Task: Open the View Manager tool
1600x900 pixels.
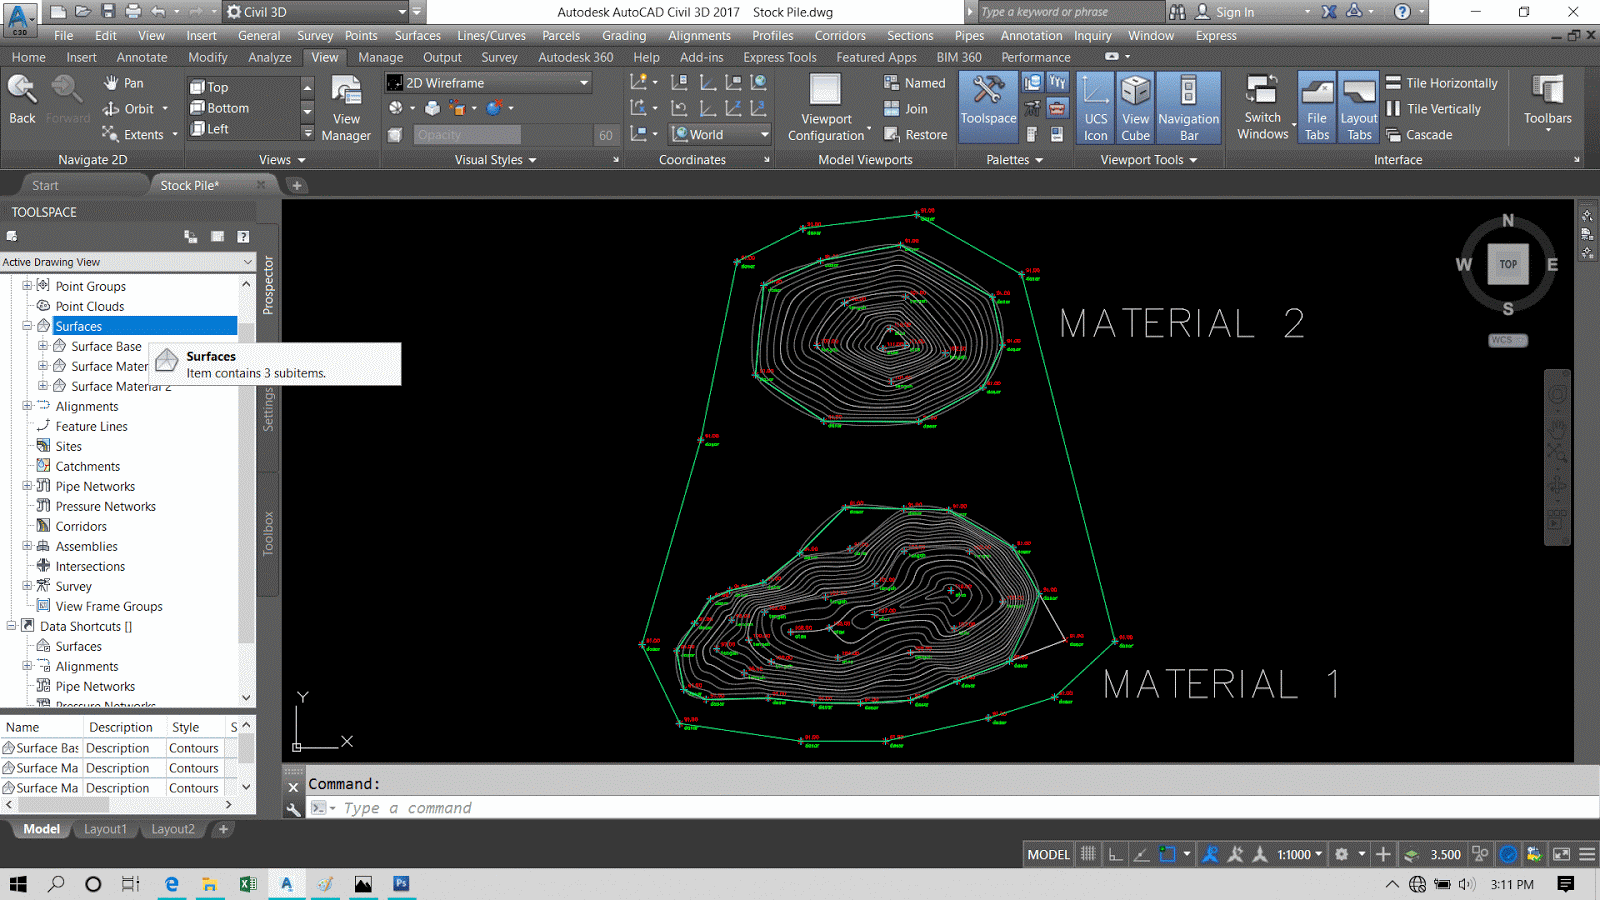Action: pyautogui.click(x=346, y=108)
